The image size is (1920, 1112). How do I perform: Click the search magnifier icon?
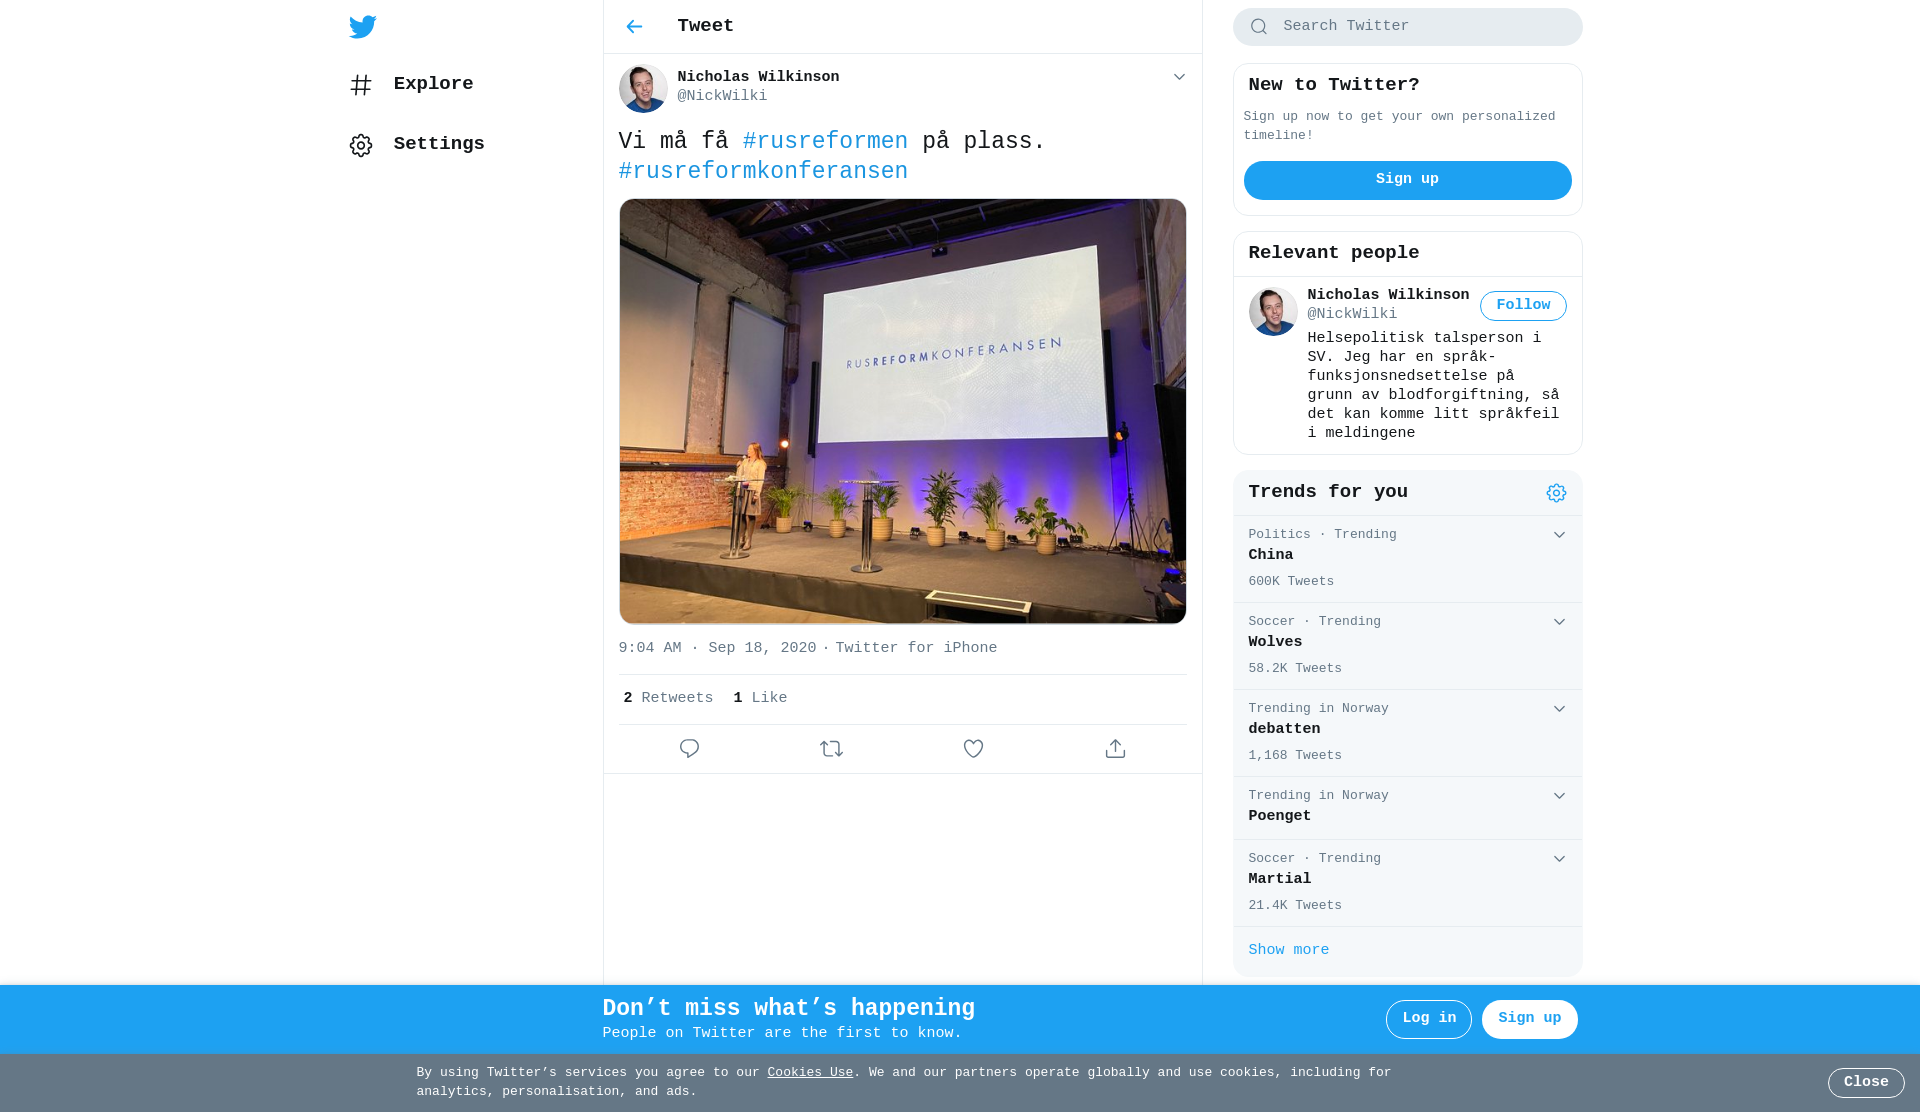tap(1259, 27)
